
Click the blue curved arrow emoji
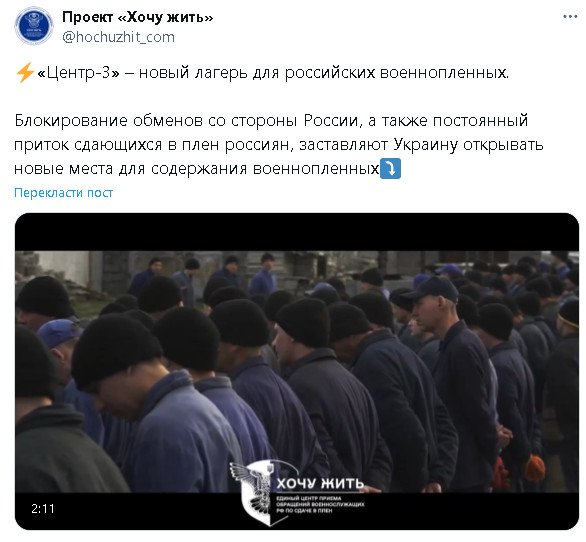pos(390,169)
